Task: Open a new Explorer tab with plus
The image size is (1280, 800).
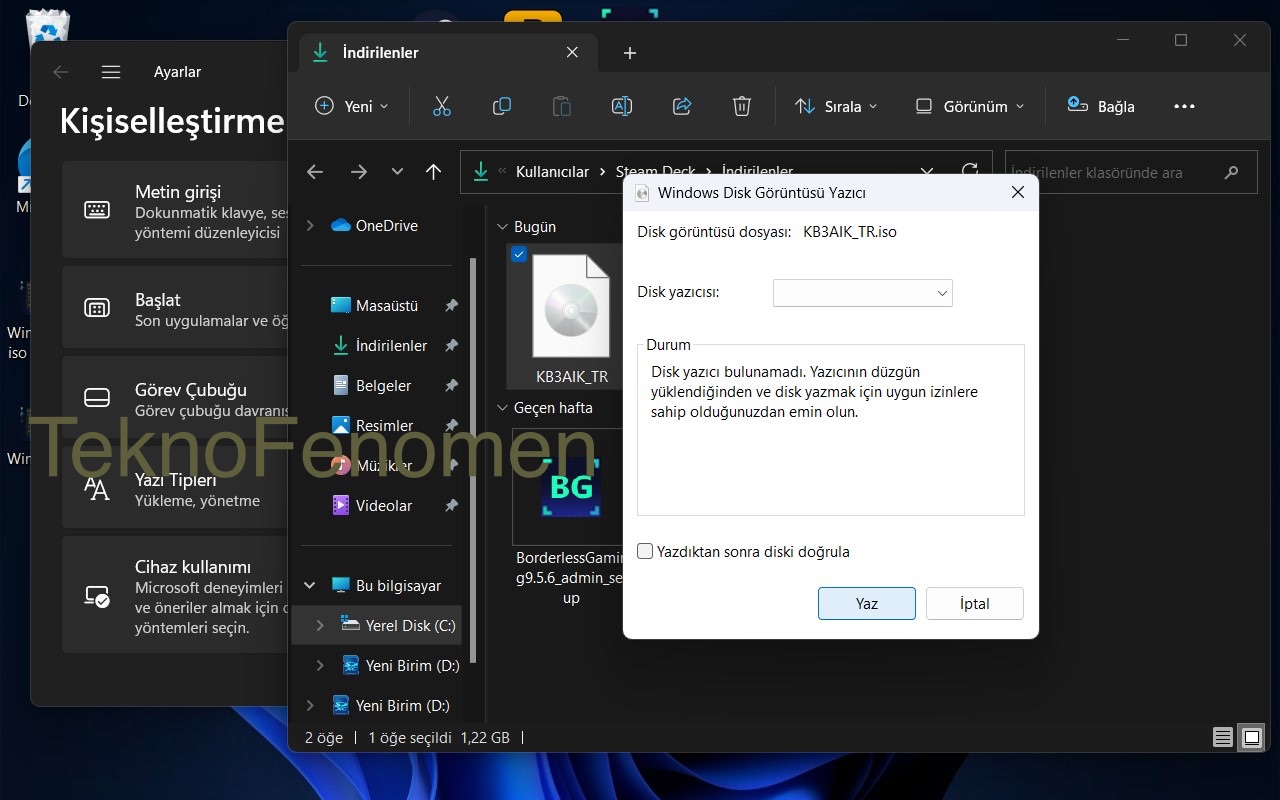Action: pos(630,53)
